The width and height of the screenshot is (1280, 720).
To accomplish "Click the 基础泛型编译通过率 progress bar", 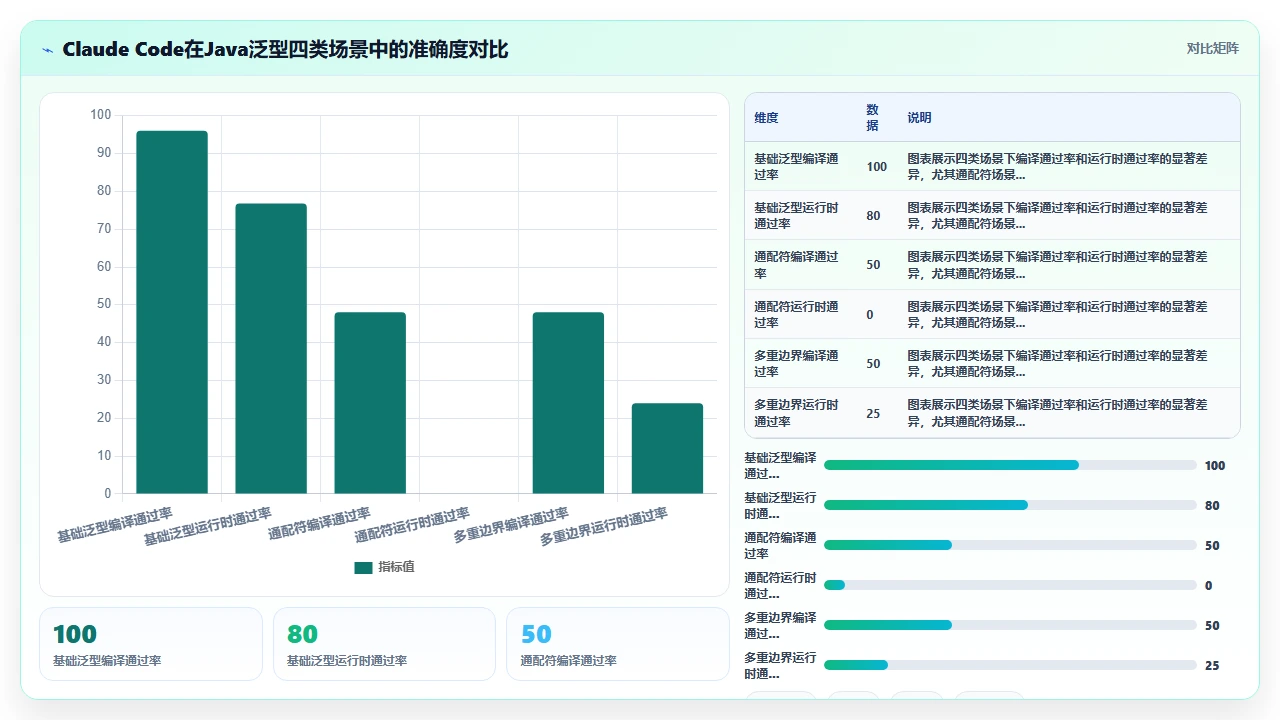I will point(1010,465).
